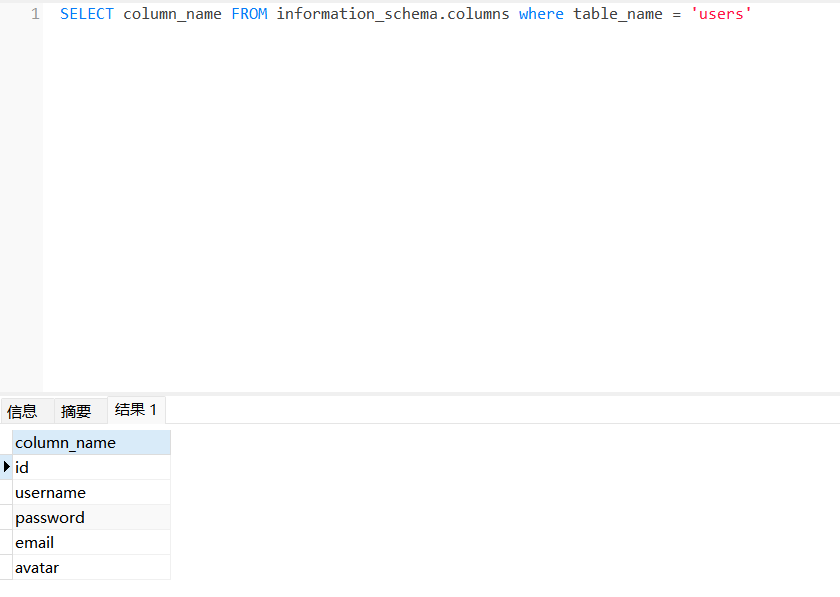Click line number 1 in the gutter
This screenshot has width=840, height=597.
click(x=35, y=14)
